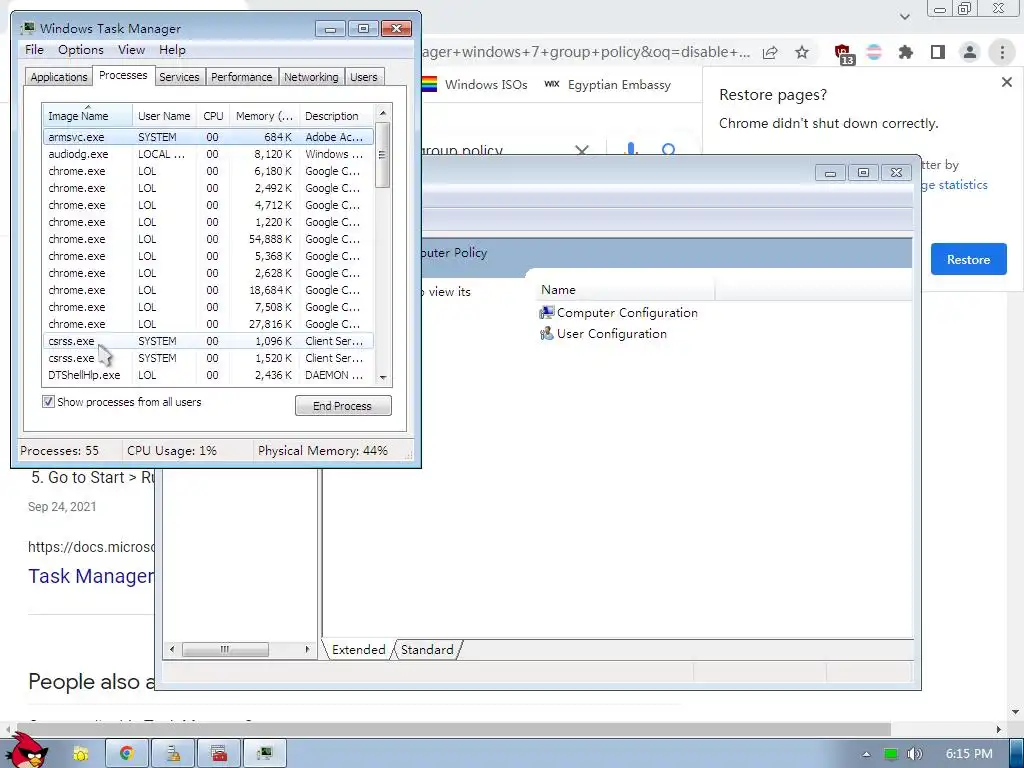Sort Group Policy items by the Name column

click(625, 289)
